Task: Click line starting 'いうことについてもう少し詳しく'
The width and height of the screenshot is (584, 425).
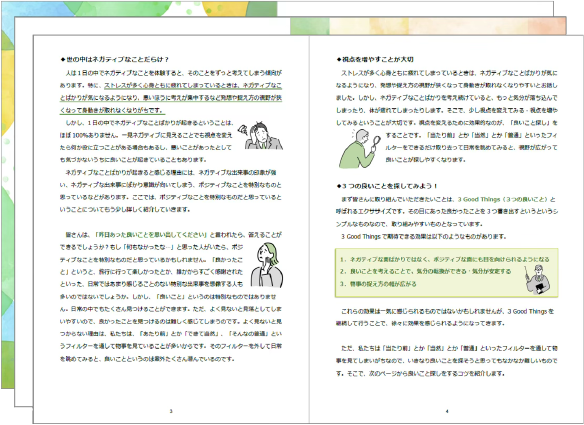Action: click(x=125, y=210)
